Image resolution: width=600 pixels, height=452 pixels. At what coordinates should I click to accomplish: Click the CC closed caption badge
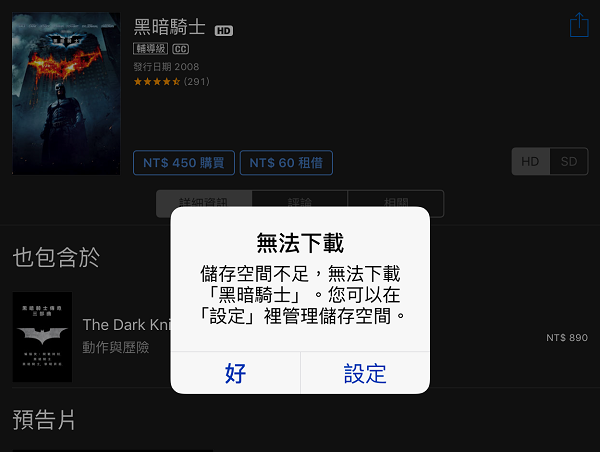[x=181, y=49]
